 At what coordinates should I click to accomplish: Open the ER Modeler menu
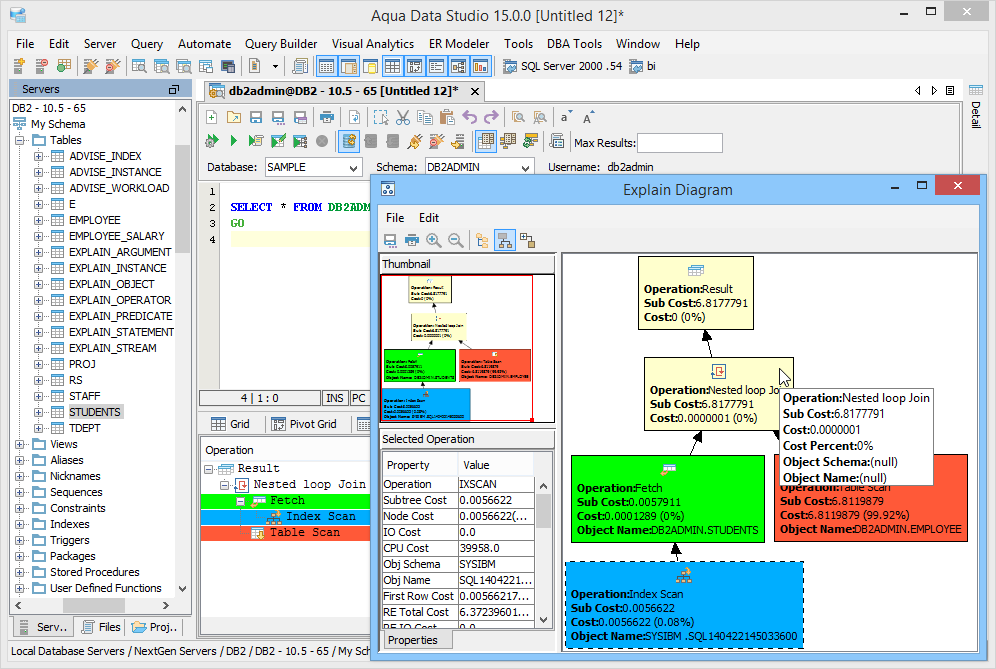[x=459, y=44]
